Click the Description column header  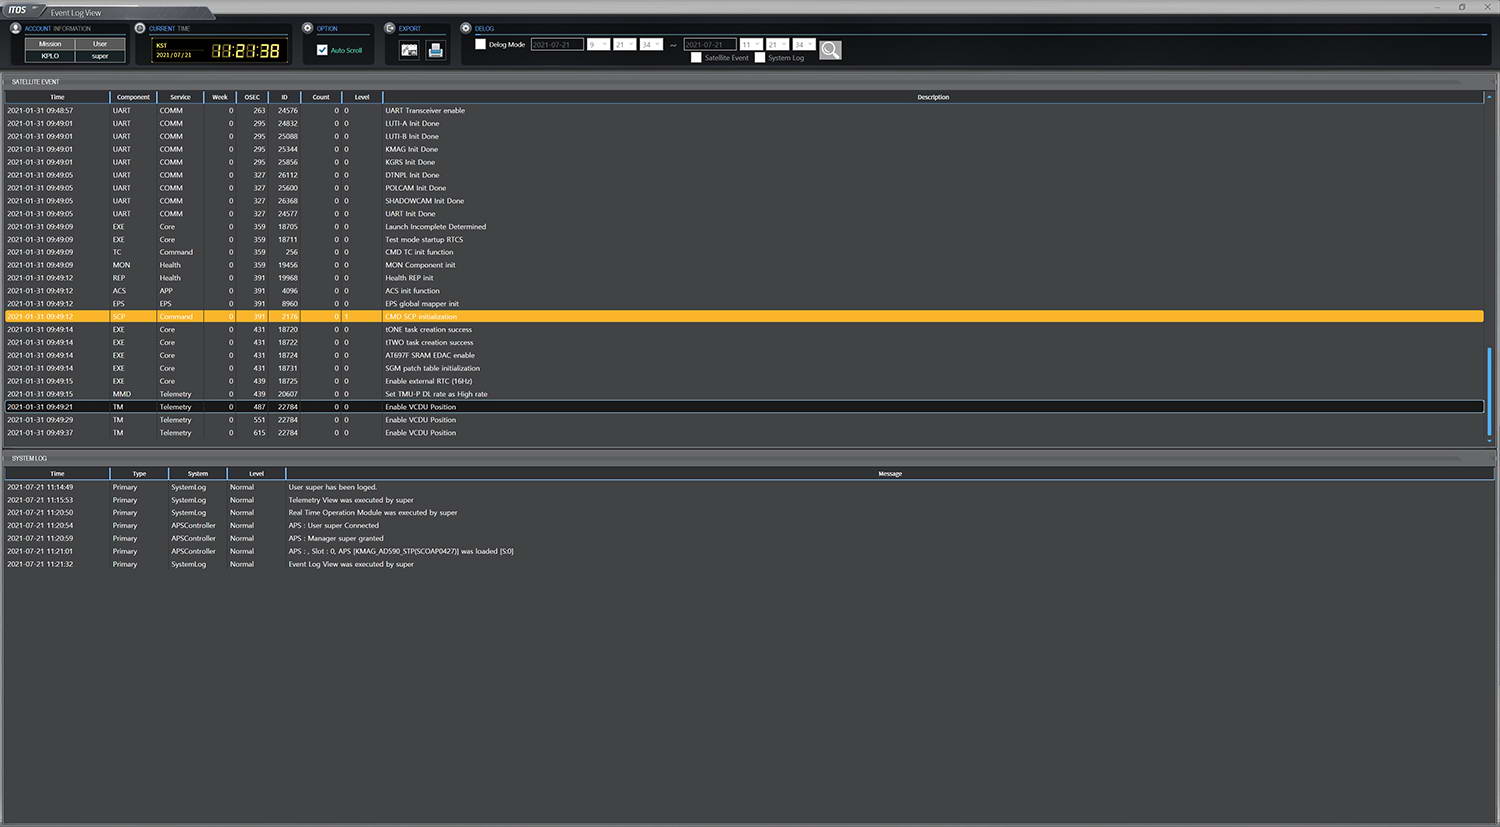[932, 97]
